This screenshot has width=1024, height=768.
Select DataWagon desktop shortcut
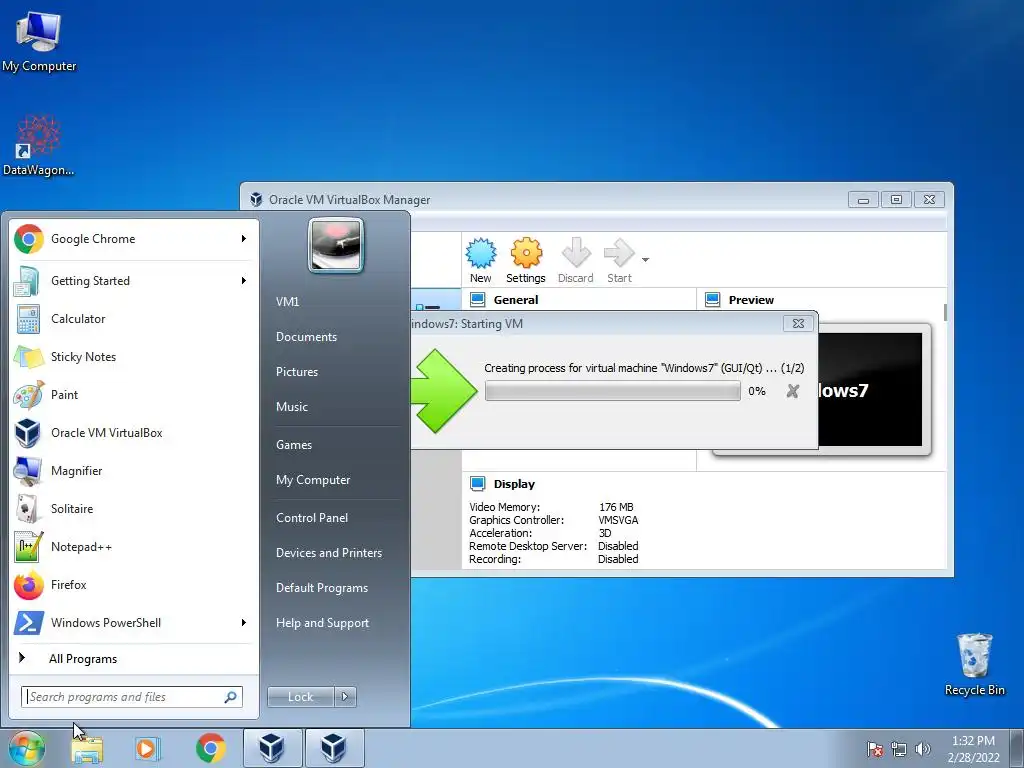[x=39, y=146]
